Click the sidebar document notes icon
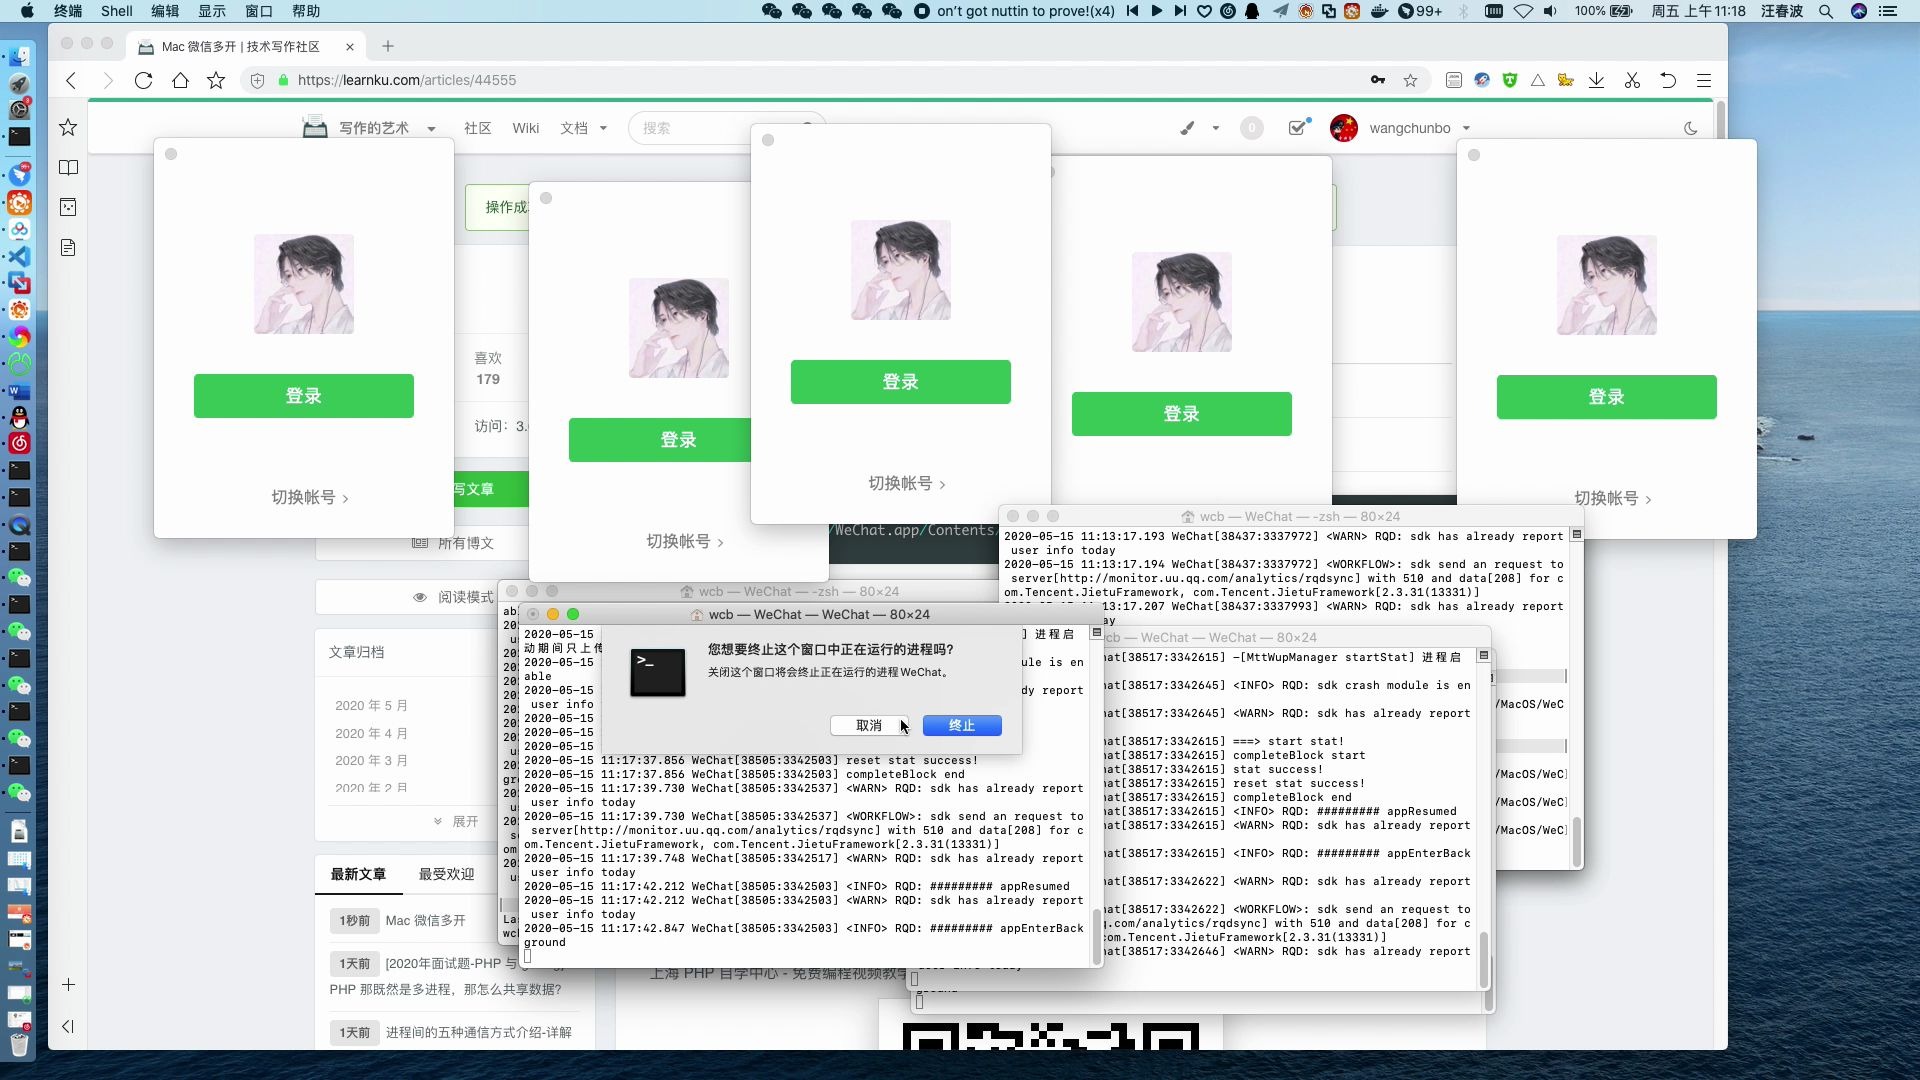Screen dimensions: 1920x1080 pyautogui.click(x=68, y=247)
